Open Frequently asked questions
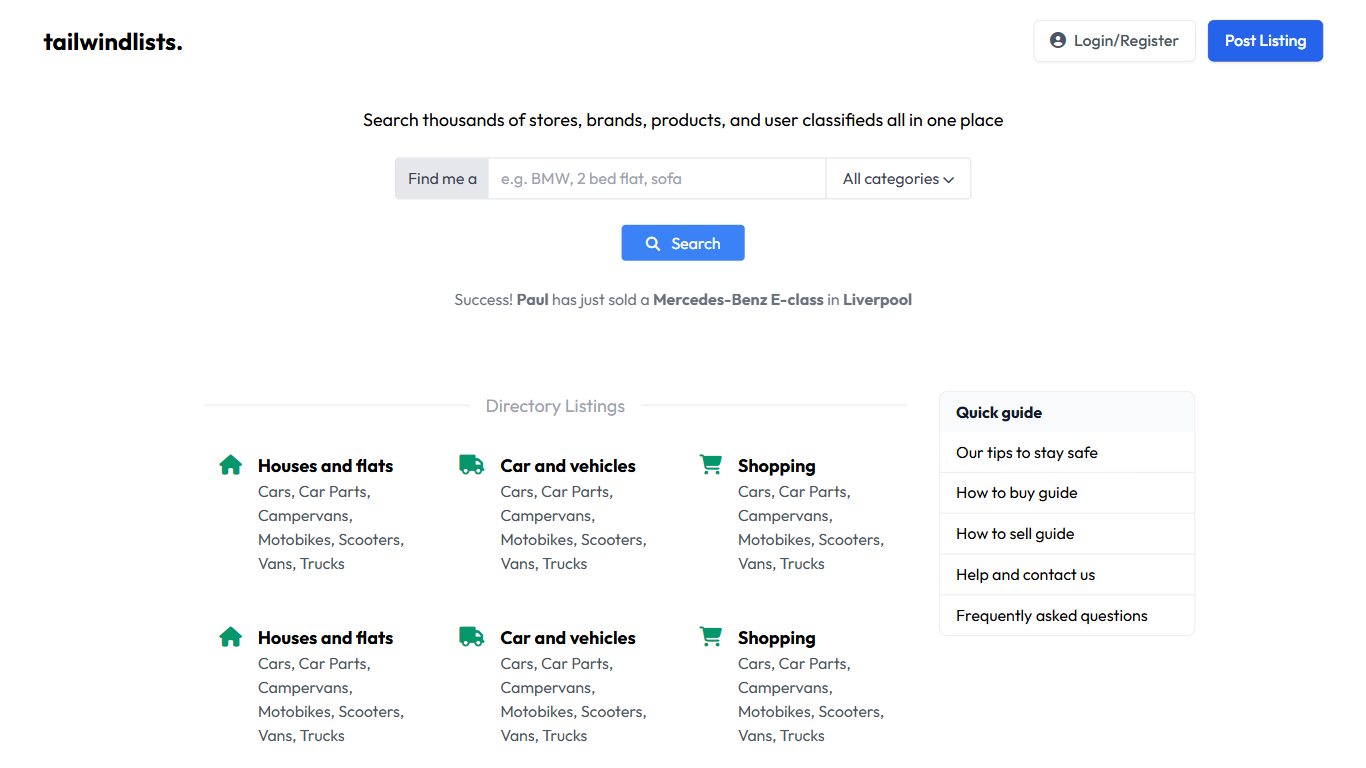 (x=1067, y=616)
